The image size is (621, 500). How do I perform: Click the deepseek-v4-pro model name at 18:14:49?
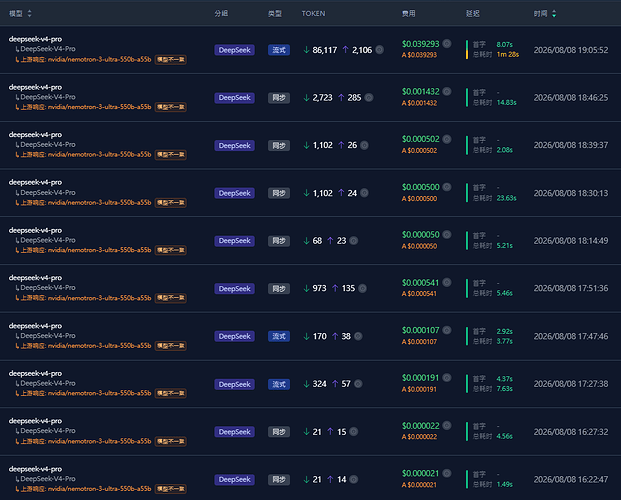[x=35, y=230]
